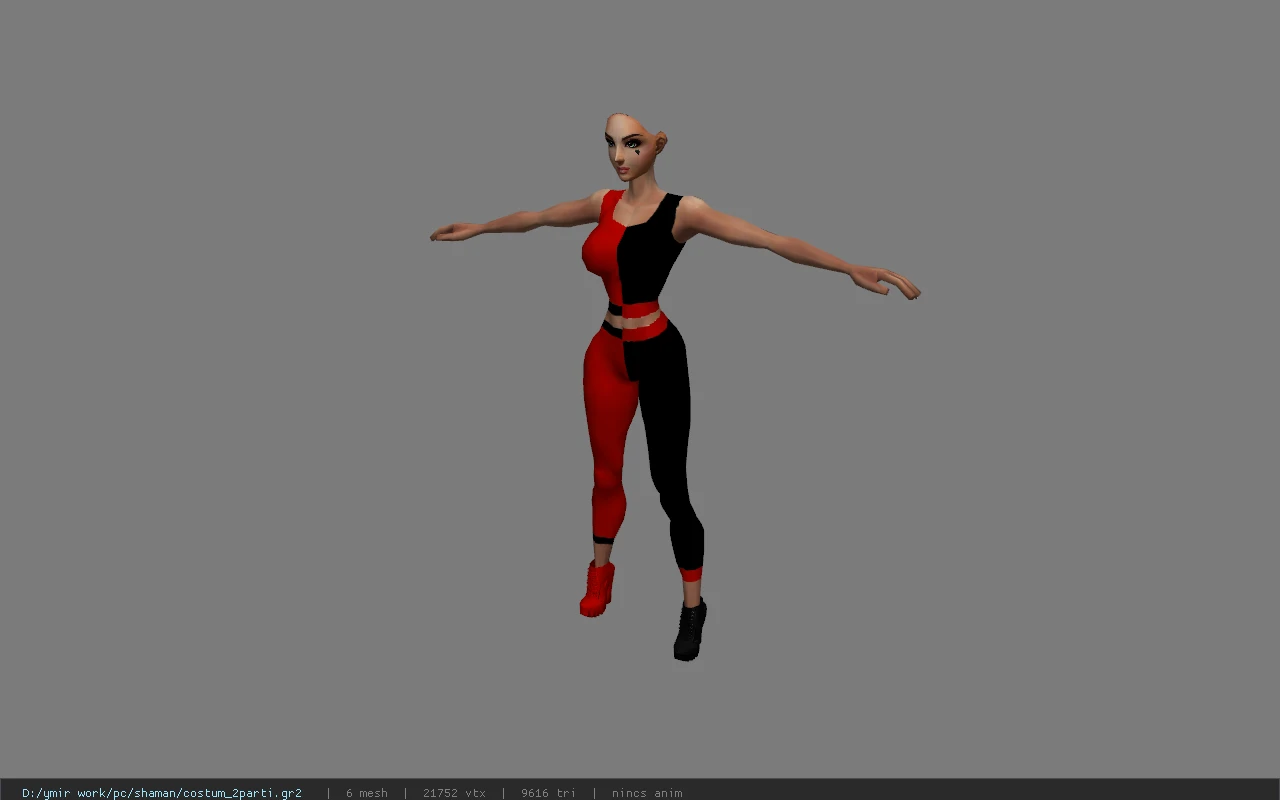Image resolution: width=1280 pixels, height=800 pixels.
Task: Click the file path costum_2parti.gr2
Action: [162, 793]
